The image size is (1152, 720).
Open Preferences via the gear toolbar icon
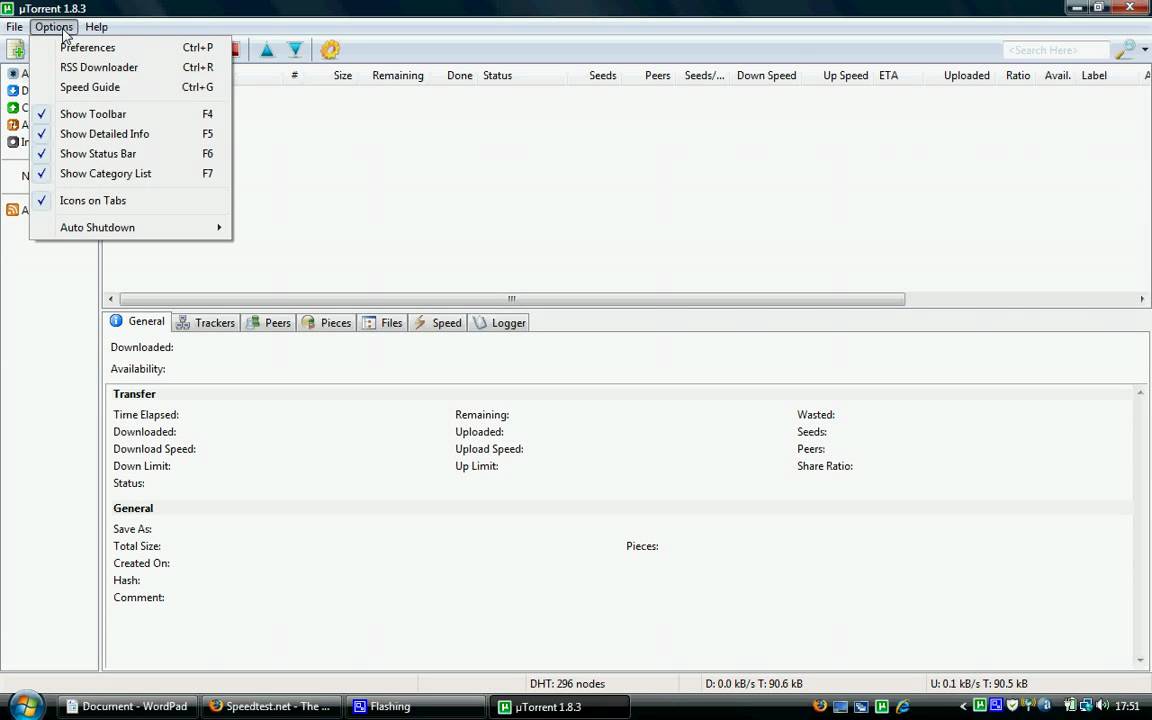(330, 50)
